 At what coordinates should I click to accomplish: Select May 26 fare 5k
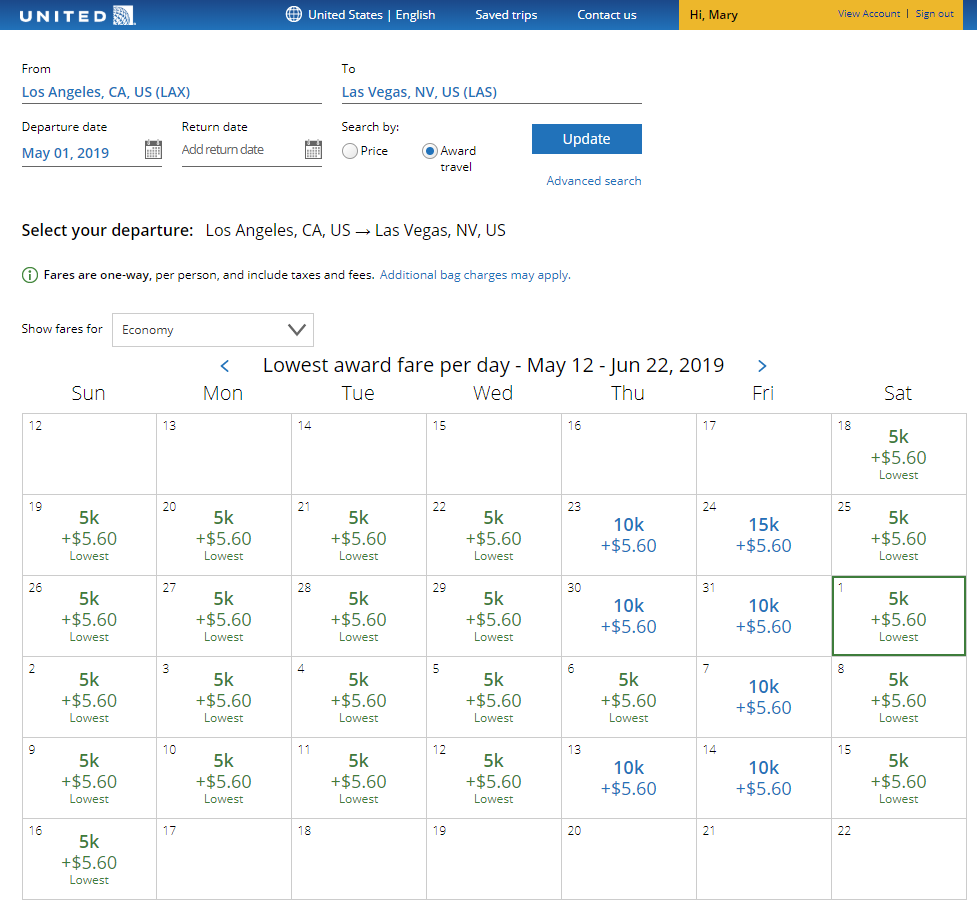click(x=89, y=616)
